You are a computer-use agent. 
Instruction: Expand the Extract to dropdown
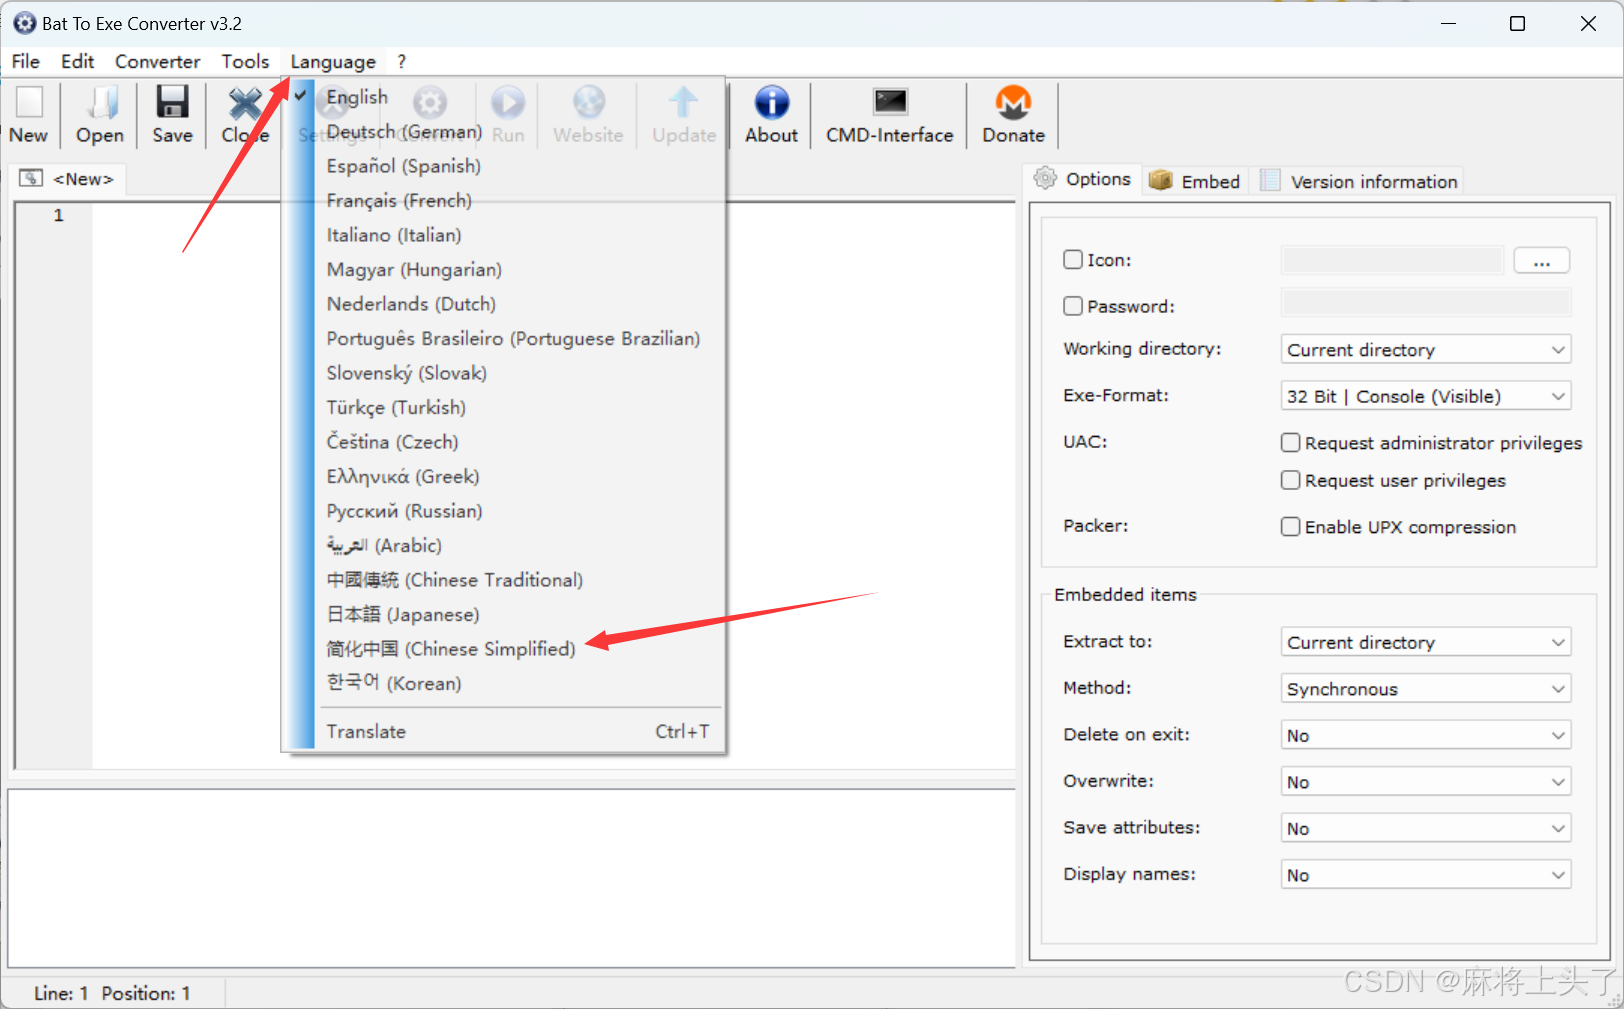[x=1426, y=642]
